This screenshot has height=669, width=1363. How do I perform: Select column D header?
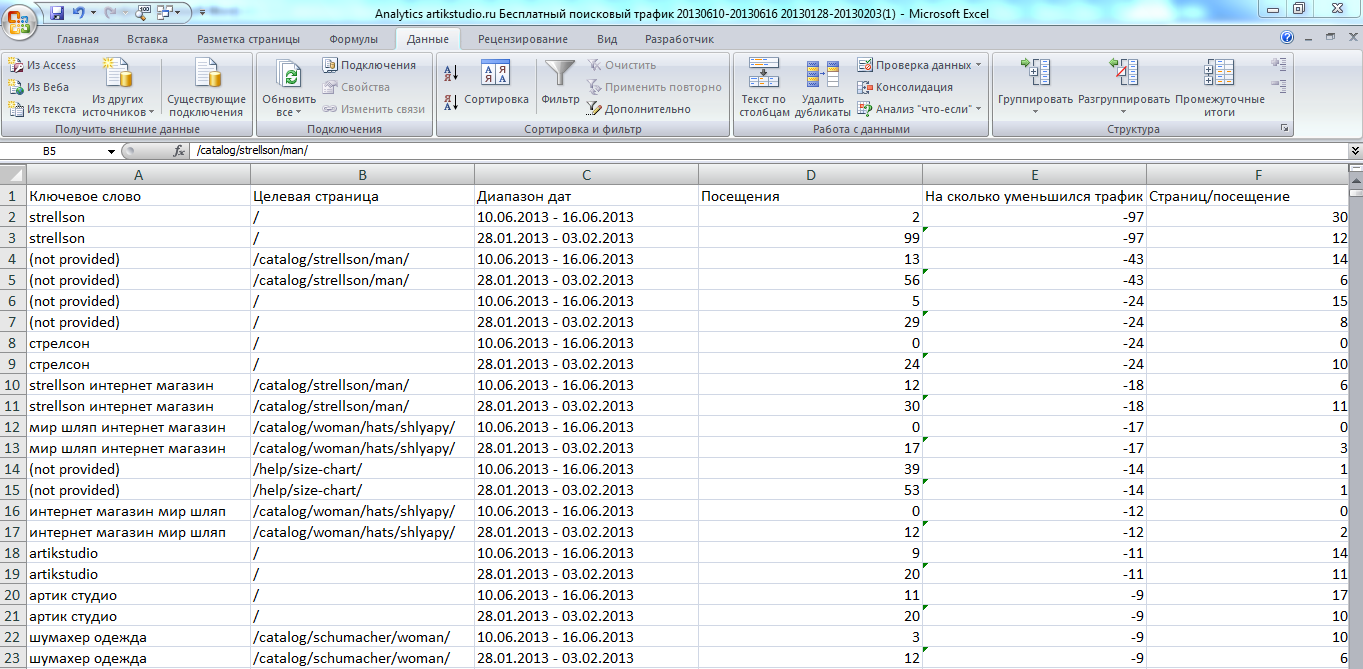pos(810,175)
